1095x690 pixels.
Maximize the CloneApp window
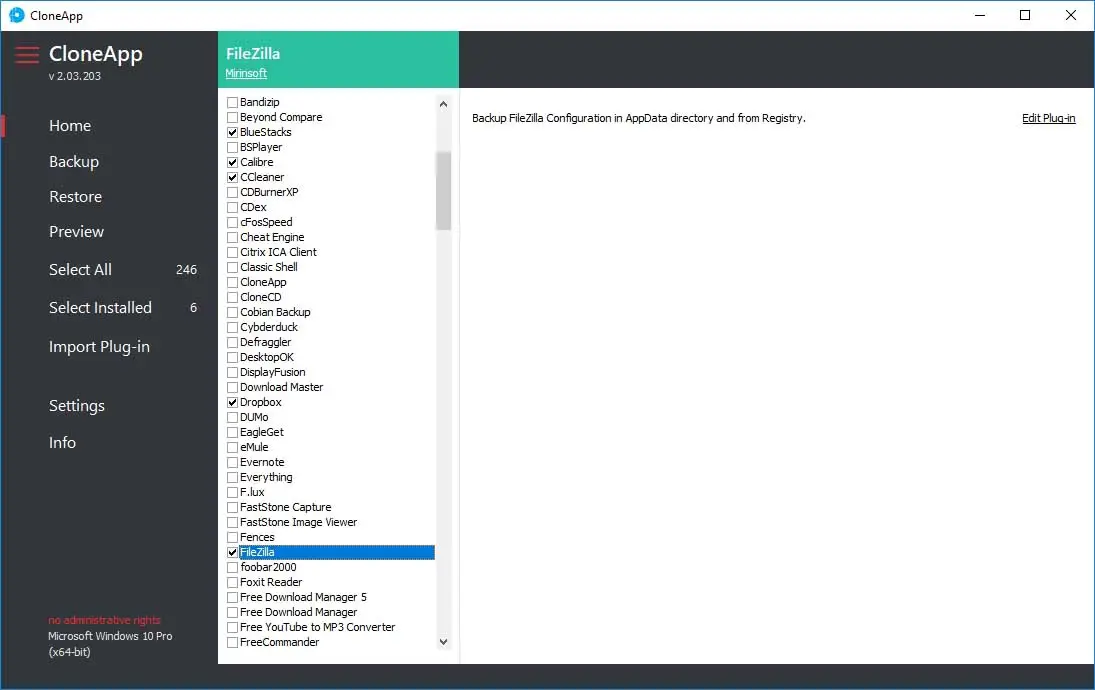(x=1024, y=15)
